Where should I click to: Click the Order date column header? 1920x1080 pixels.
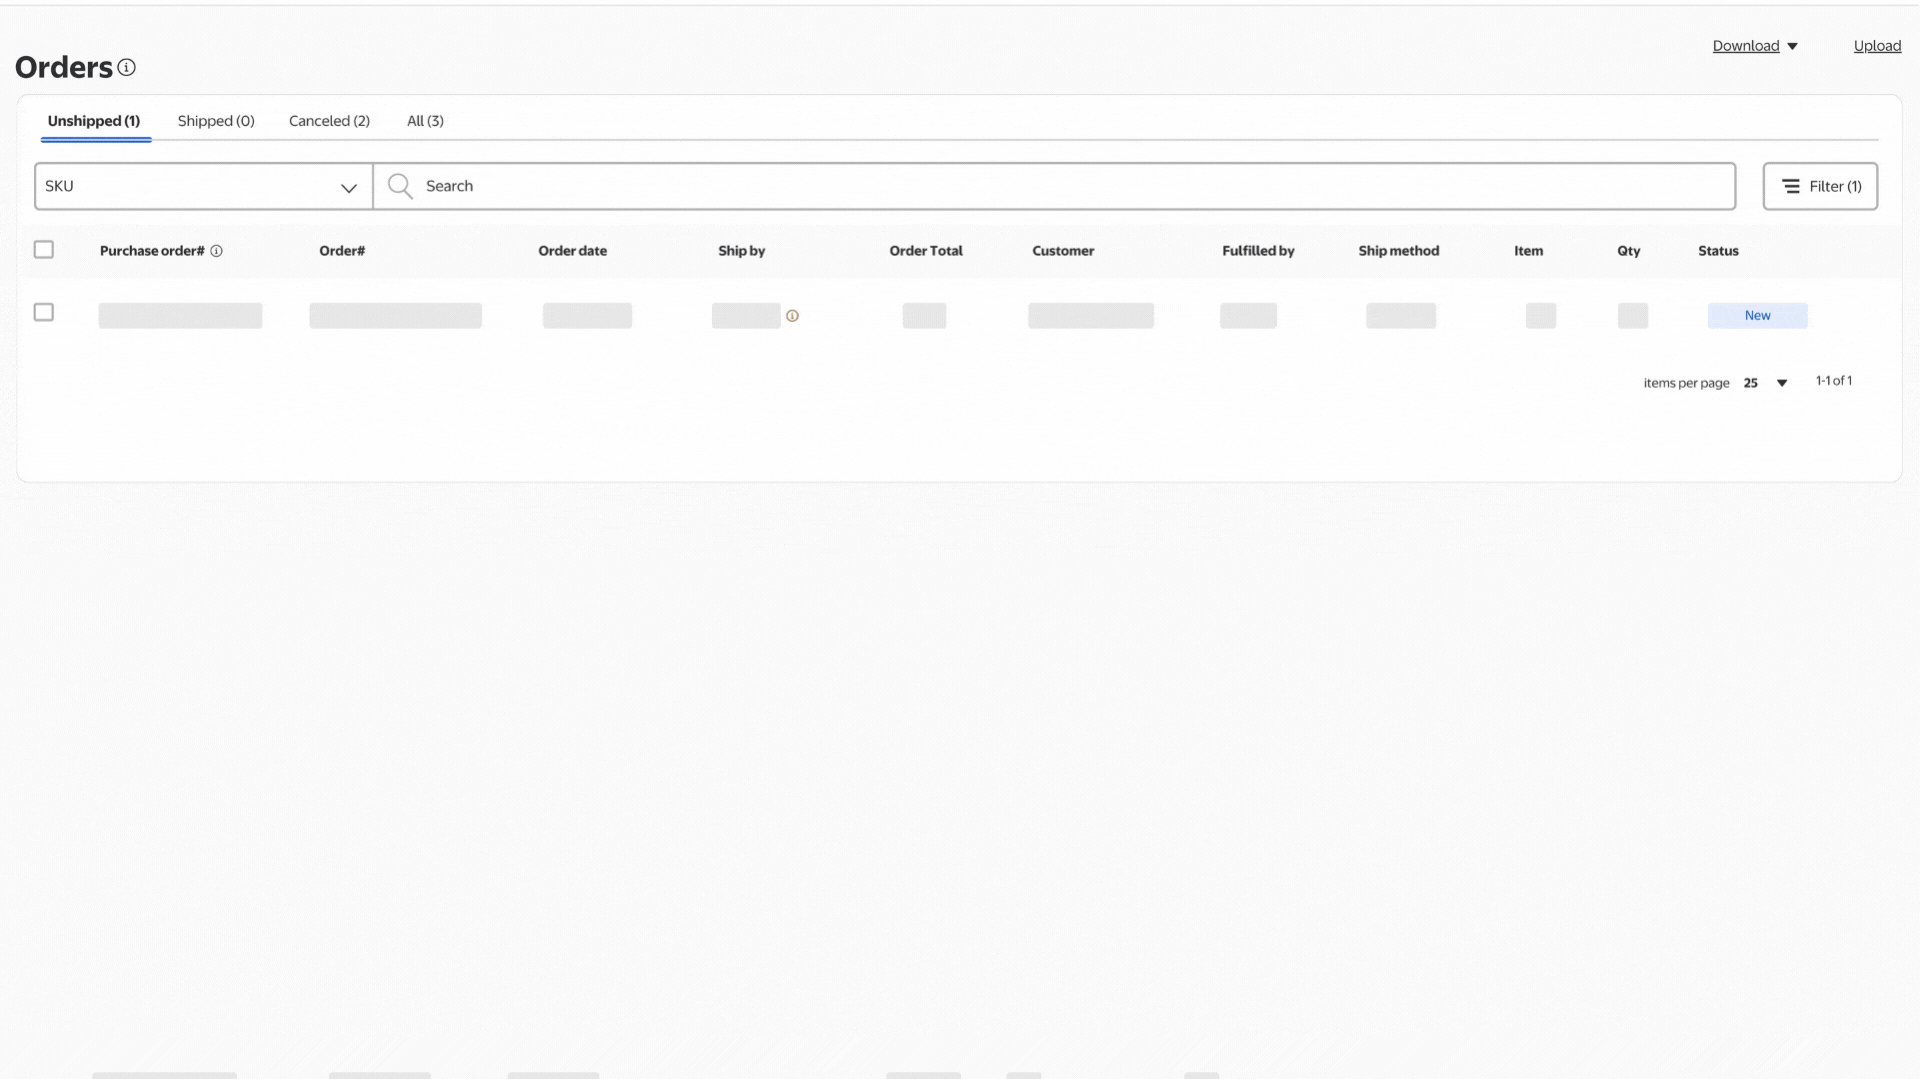[x=572, y=251]
